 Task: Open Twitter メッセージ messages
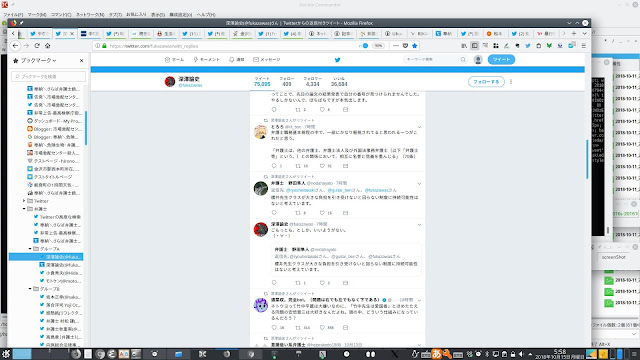(267, 60)
